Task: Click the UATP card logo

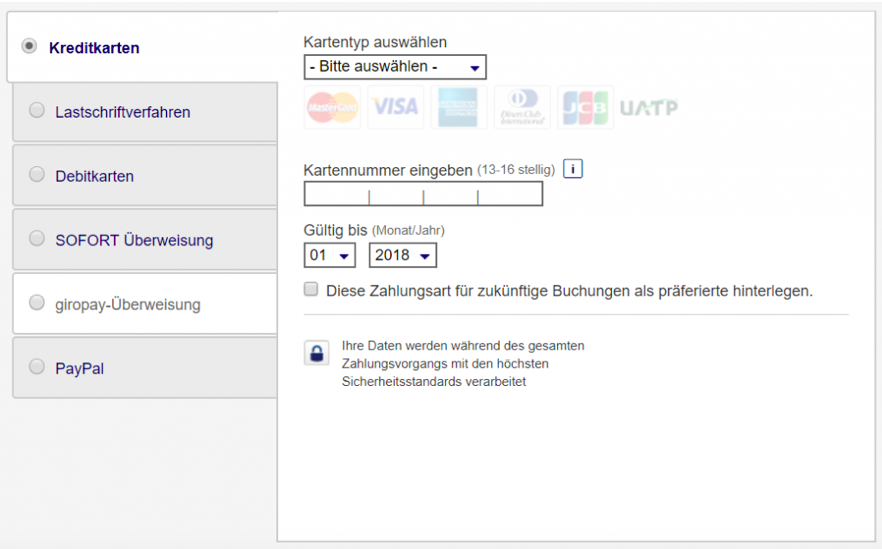Action: (648, 108)
